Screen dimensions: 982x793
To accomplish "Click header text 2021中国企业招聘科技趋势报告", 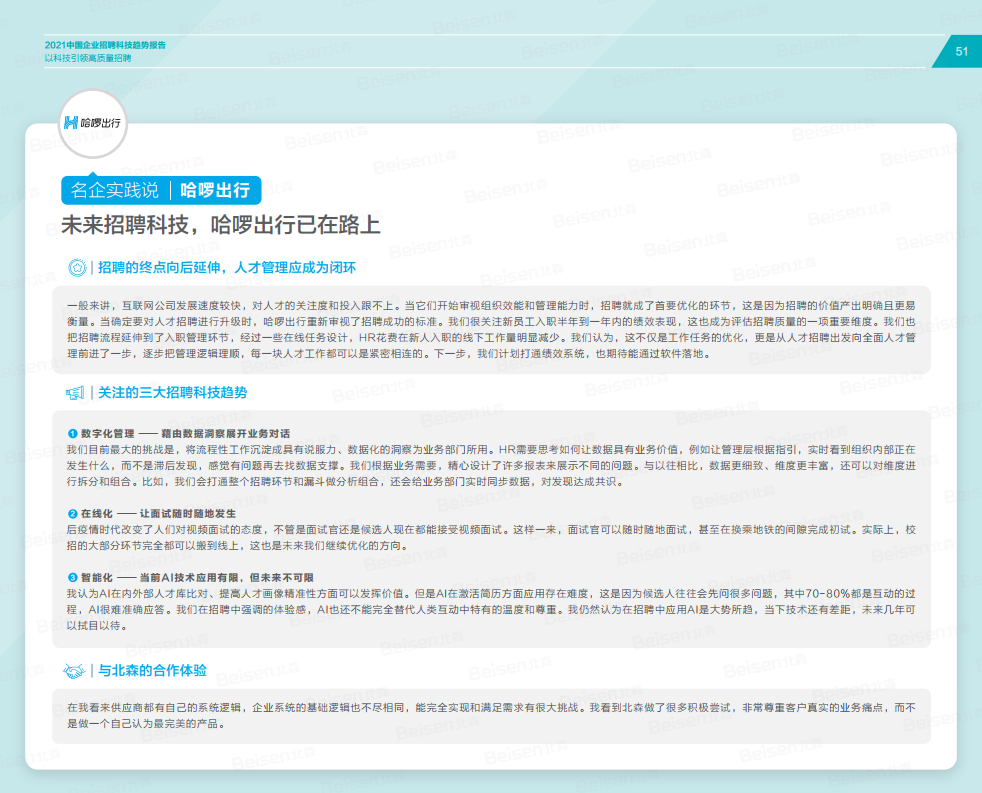I will 105,45.
